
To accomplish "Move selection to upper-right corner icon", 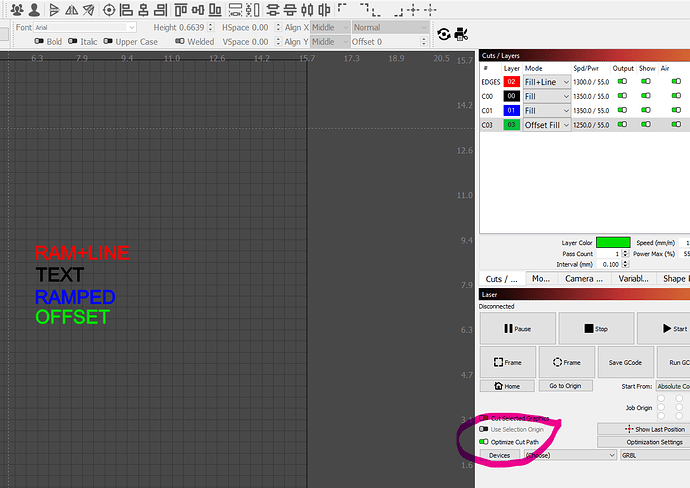I will [x=364, y=7].
